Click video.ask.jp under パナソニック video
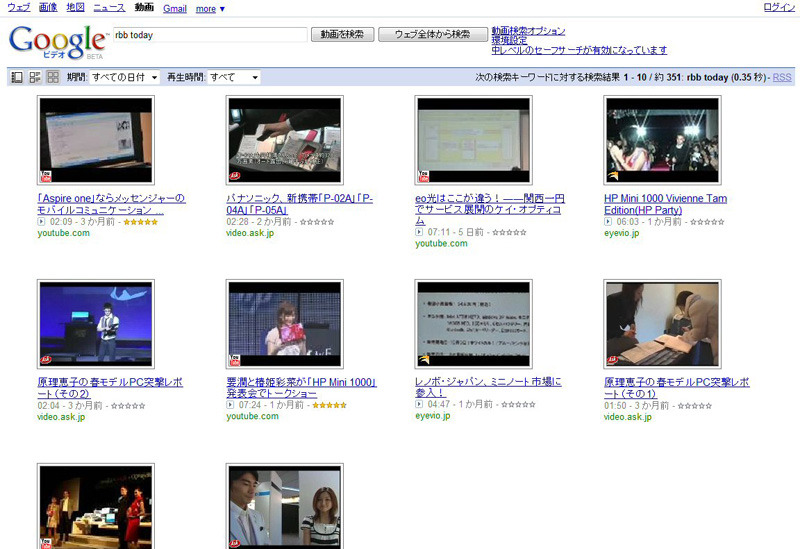The height and width of the screenshot is (549, 800). [x=250, y=233]
